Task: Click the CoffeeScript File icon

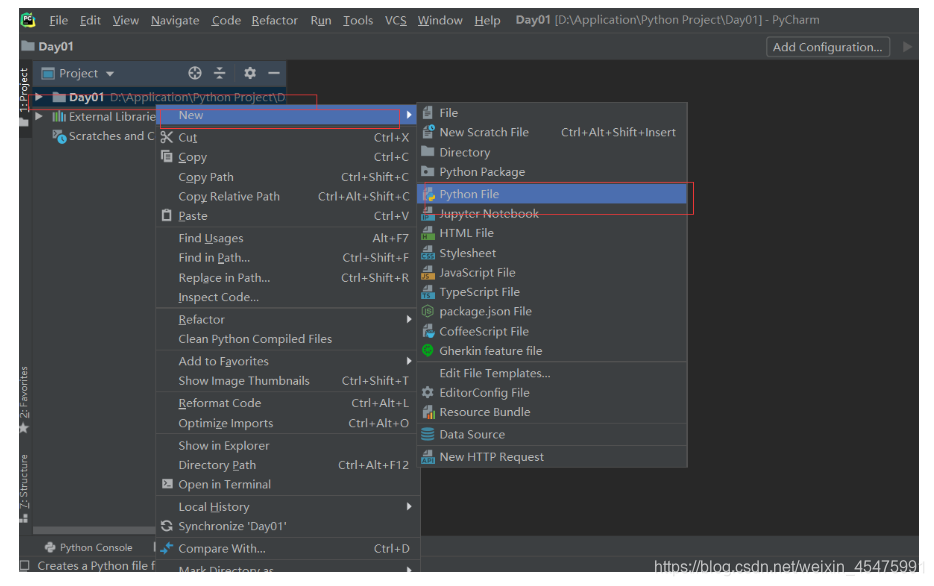Action: click(428, 331)
